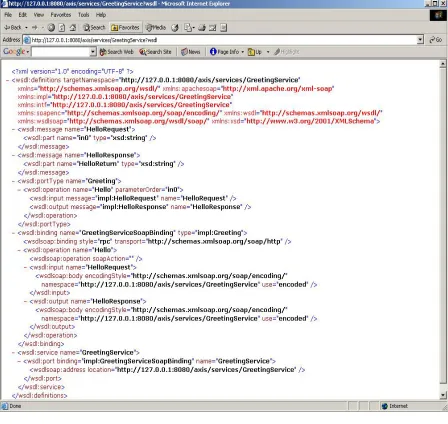Image resolution: width=448 pixels, height=424 pixels.
Task: Collapse the wsdl:definitions root node
Action: click(7, 80)
